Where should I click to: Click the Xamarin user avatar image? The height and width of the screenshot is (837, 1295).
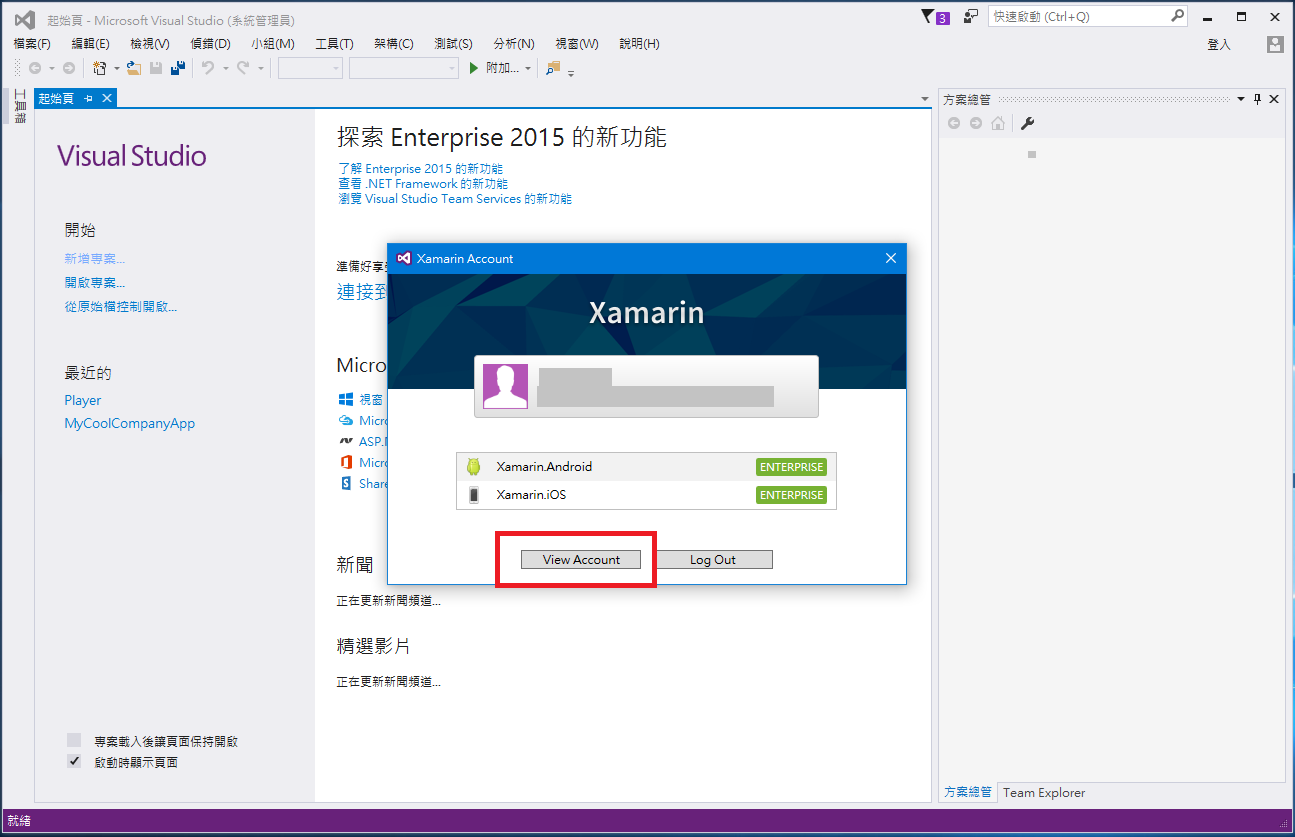click(505, 386)
